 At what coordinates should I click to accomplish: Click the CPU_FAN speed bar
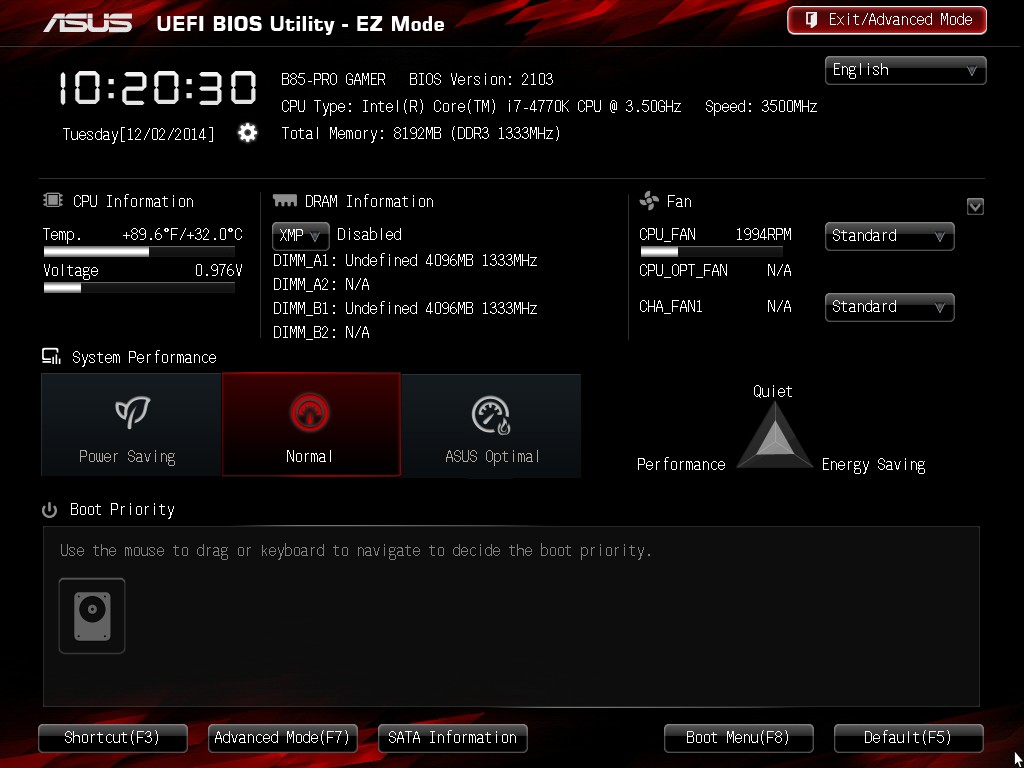[712, 251]
